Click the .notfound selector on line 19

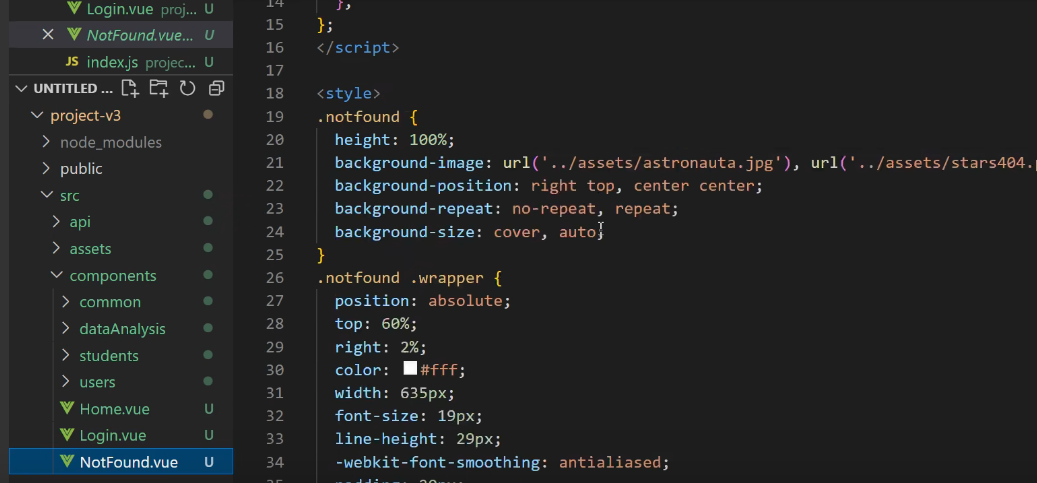(x=358, y=117)
